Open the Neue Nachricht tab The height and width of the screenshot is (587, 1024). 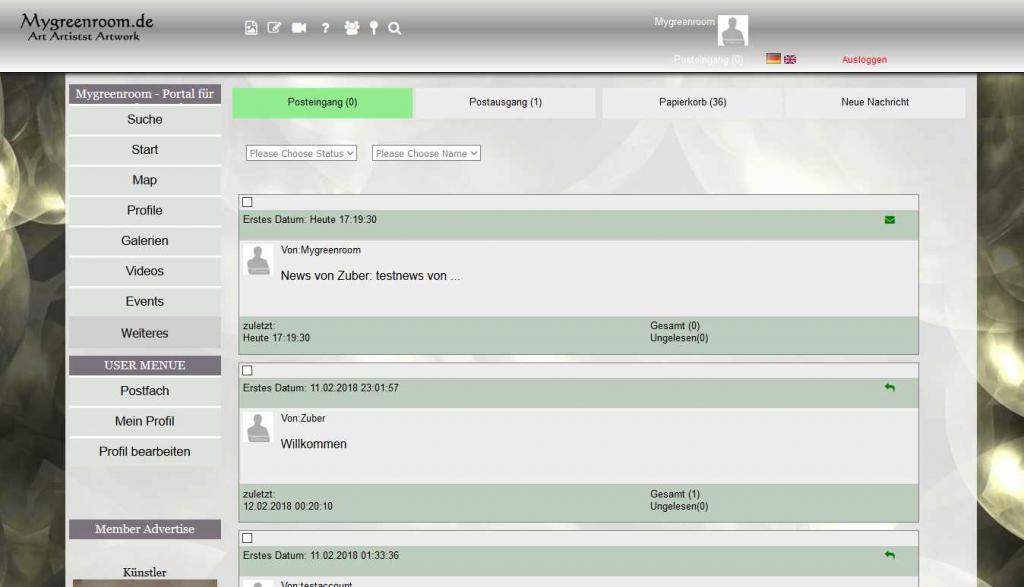(875, 103)
